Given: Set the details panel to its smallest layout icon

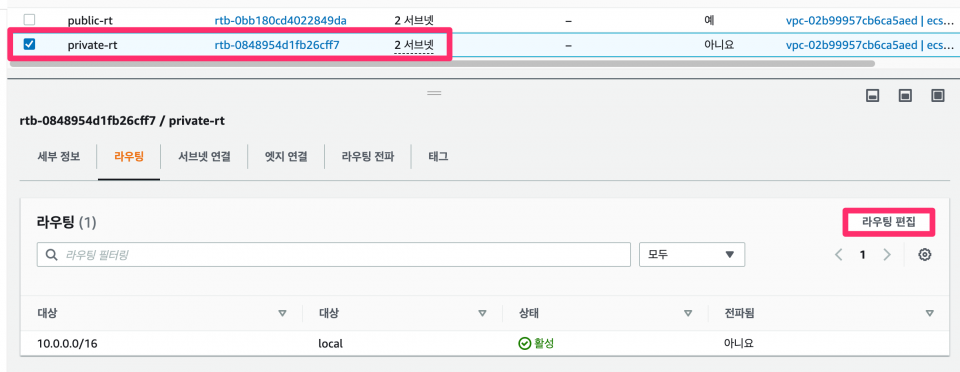Looking at the screenshot, I should click(872, 95).
